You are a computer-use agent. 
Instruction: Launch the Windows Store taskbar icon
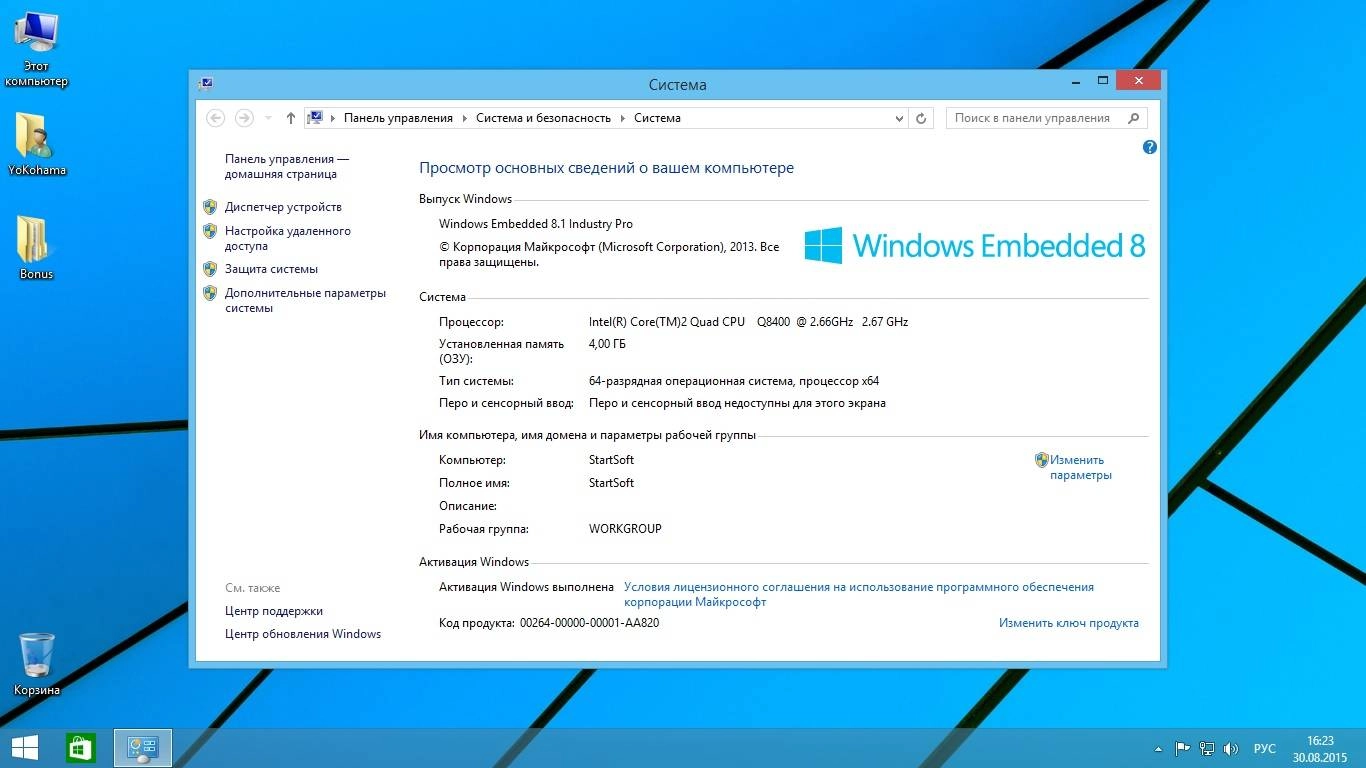(x=81, y=747)
